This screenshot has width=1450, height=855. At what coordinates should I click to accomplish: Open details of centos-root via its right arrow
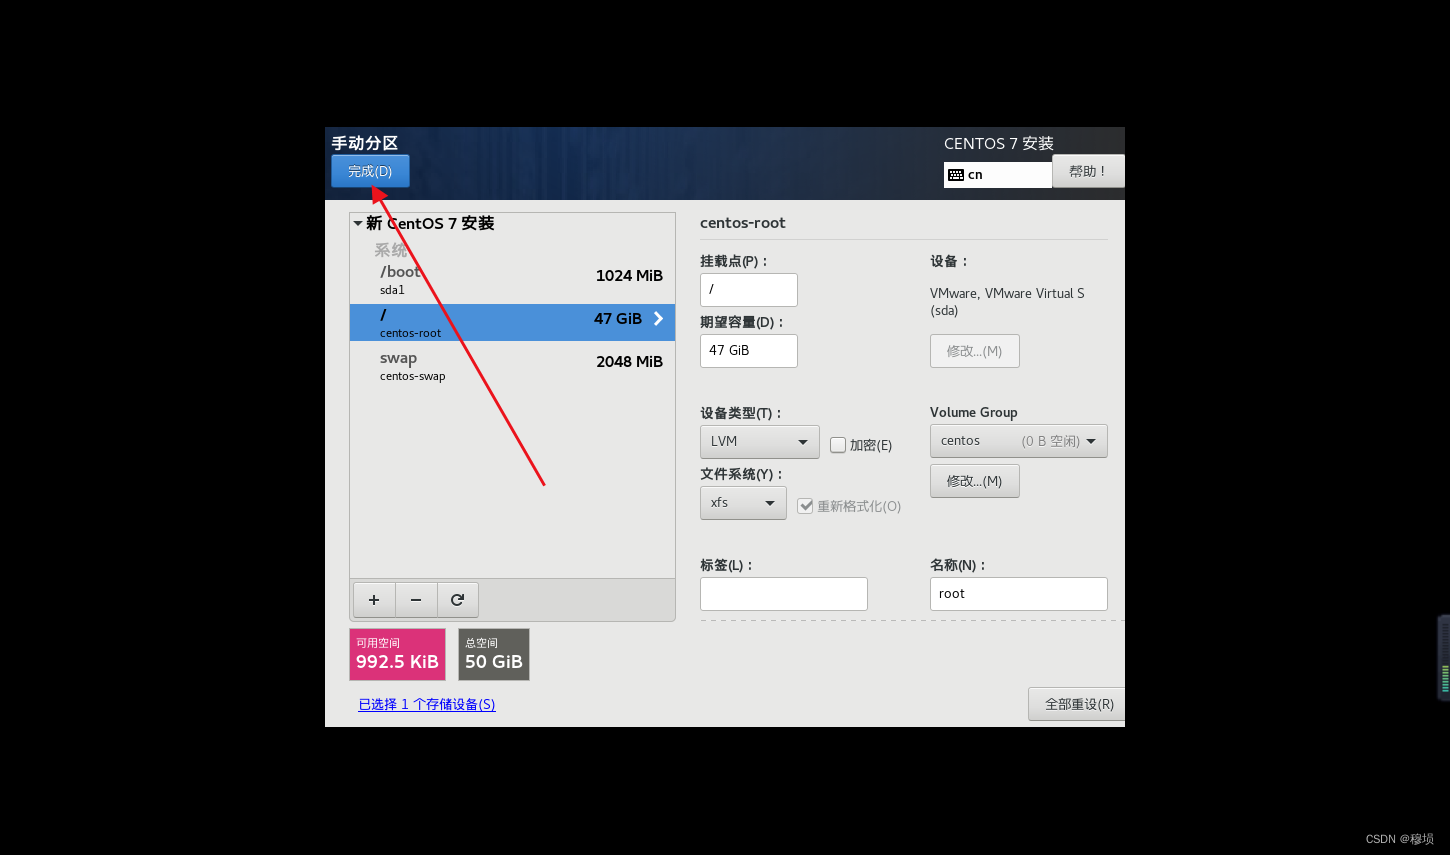coord(657,319)
